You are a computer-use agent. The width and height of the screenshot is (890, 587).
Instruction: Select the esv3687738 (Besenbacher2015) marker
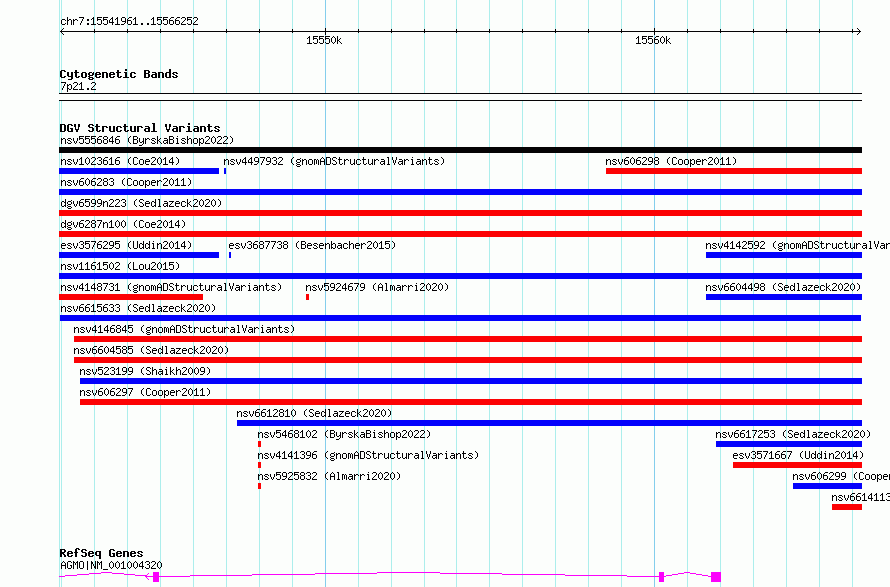coord(230,255)
